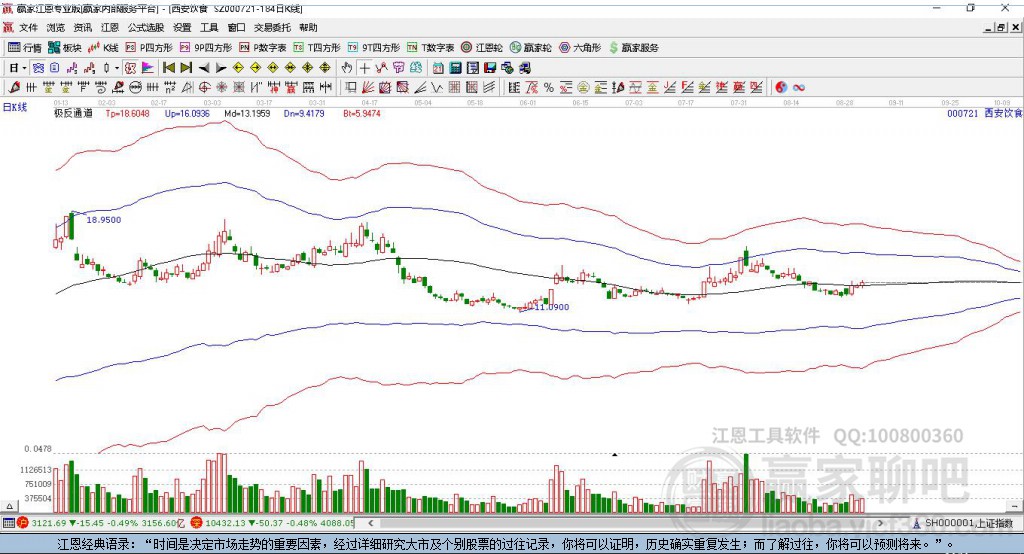Open the 行情 market quotes view

[x=24, y=48]
